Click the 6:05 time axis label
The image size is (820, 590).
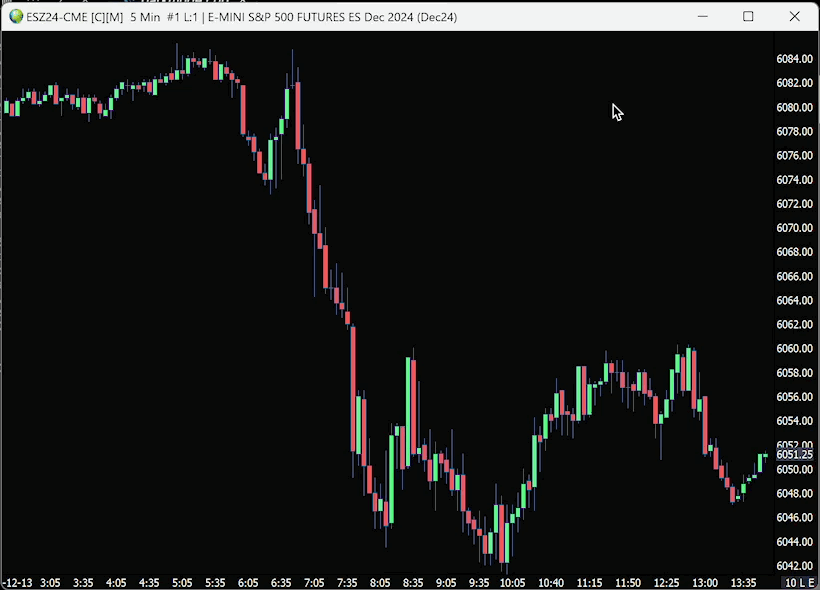pos(248,583)
